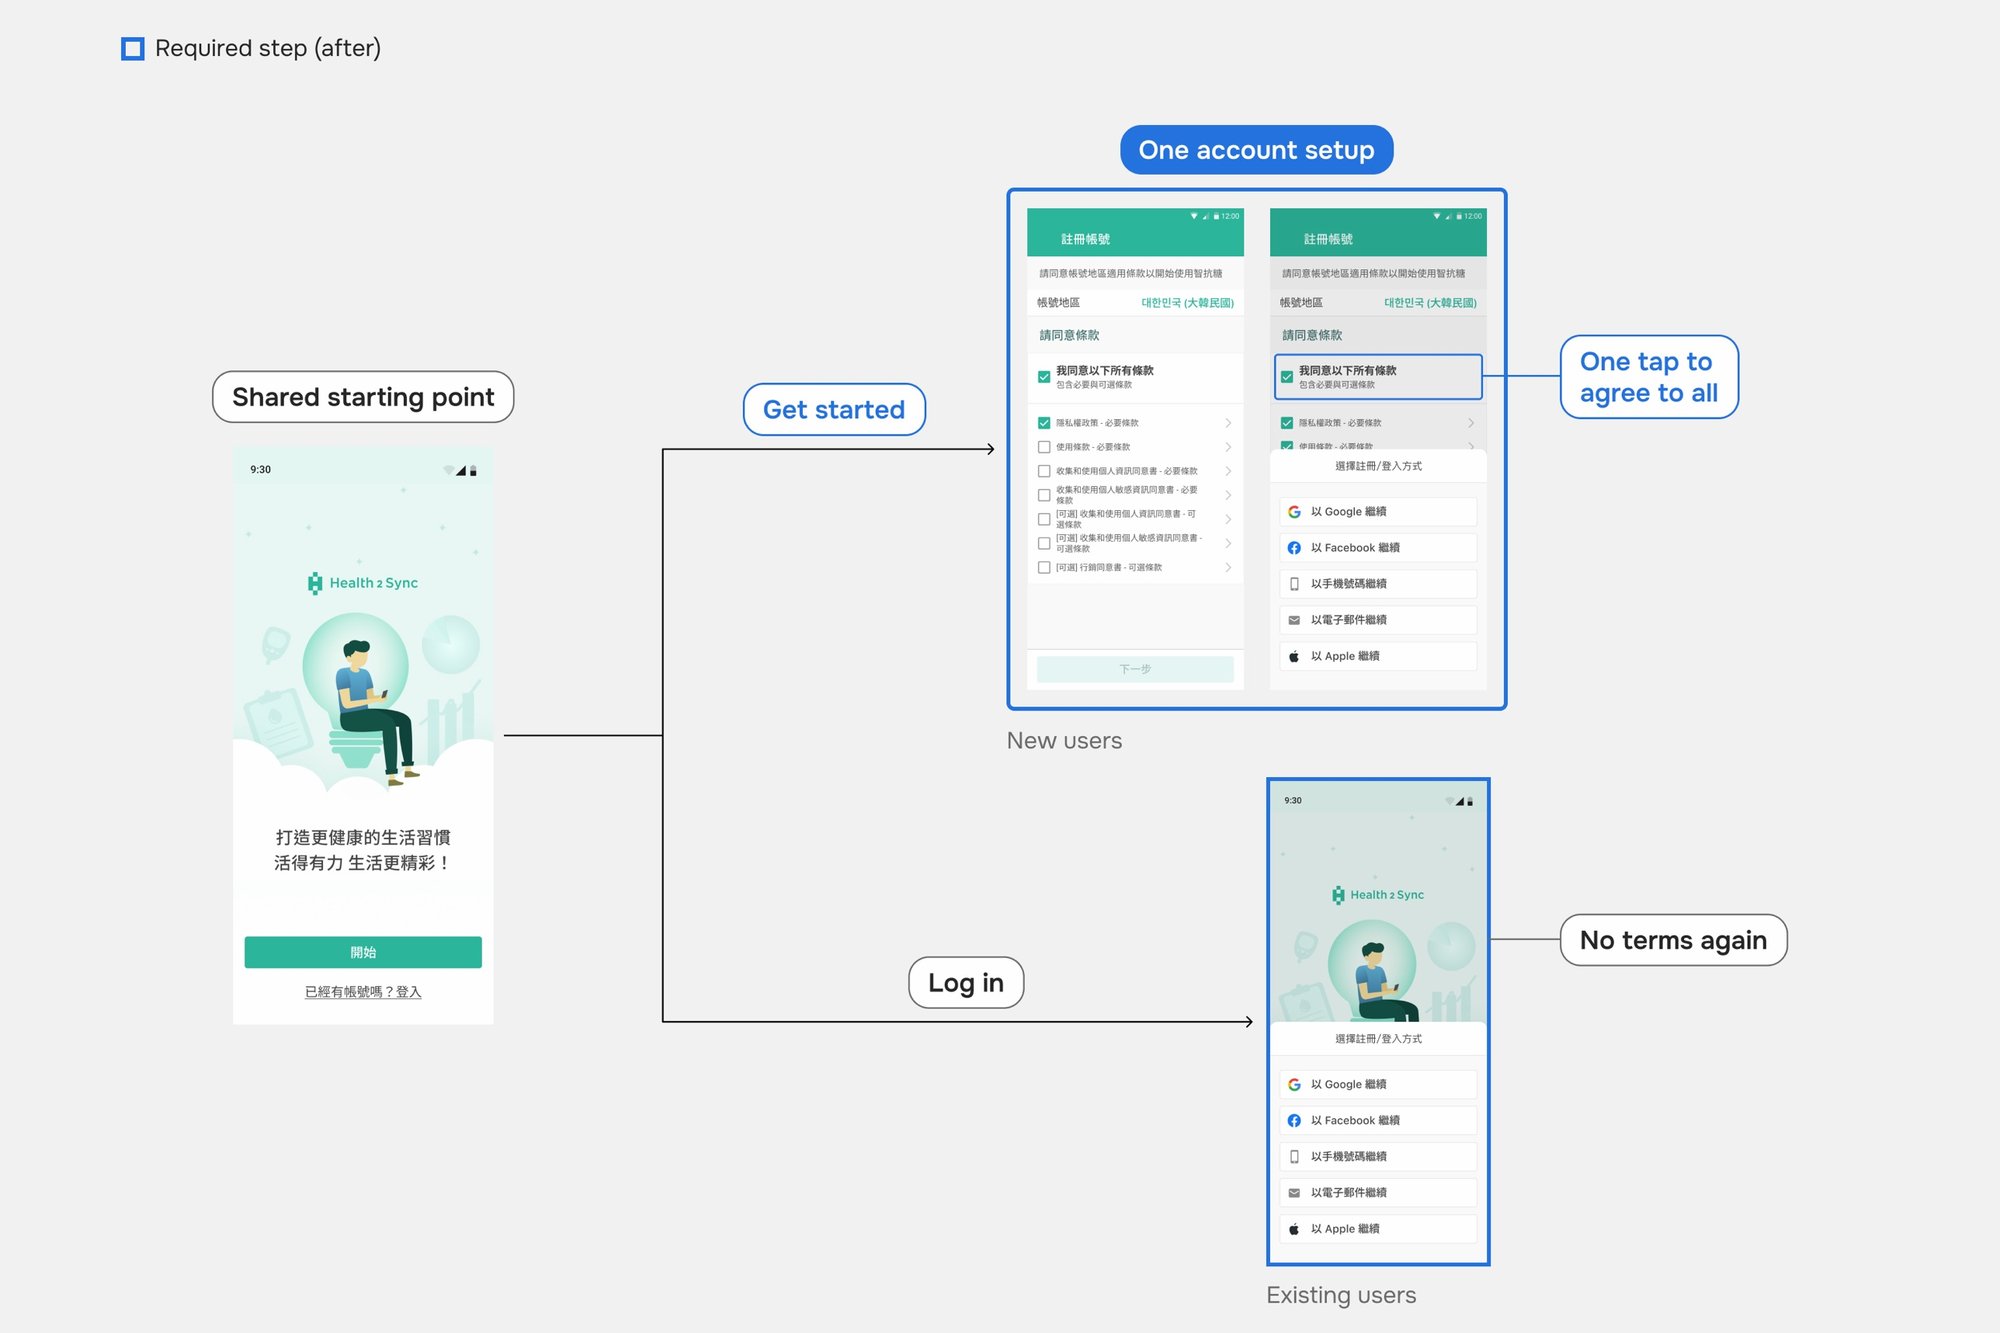2000x1333 pixels.
Task: Check [可選] 收集和使用個人資訊同意書 checkbox
Action: [1044, 519]
